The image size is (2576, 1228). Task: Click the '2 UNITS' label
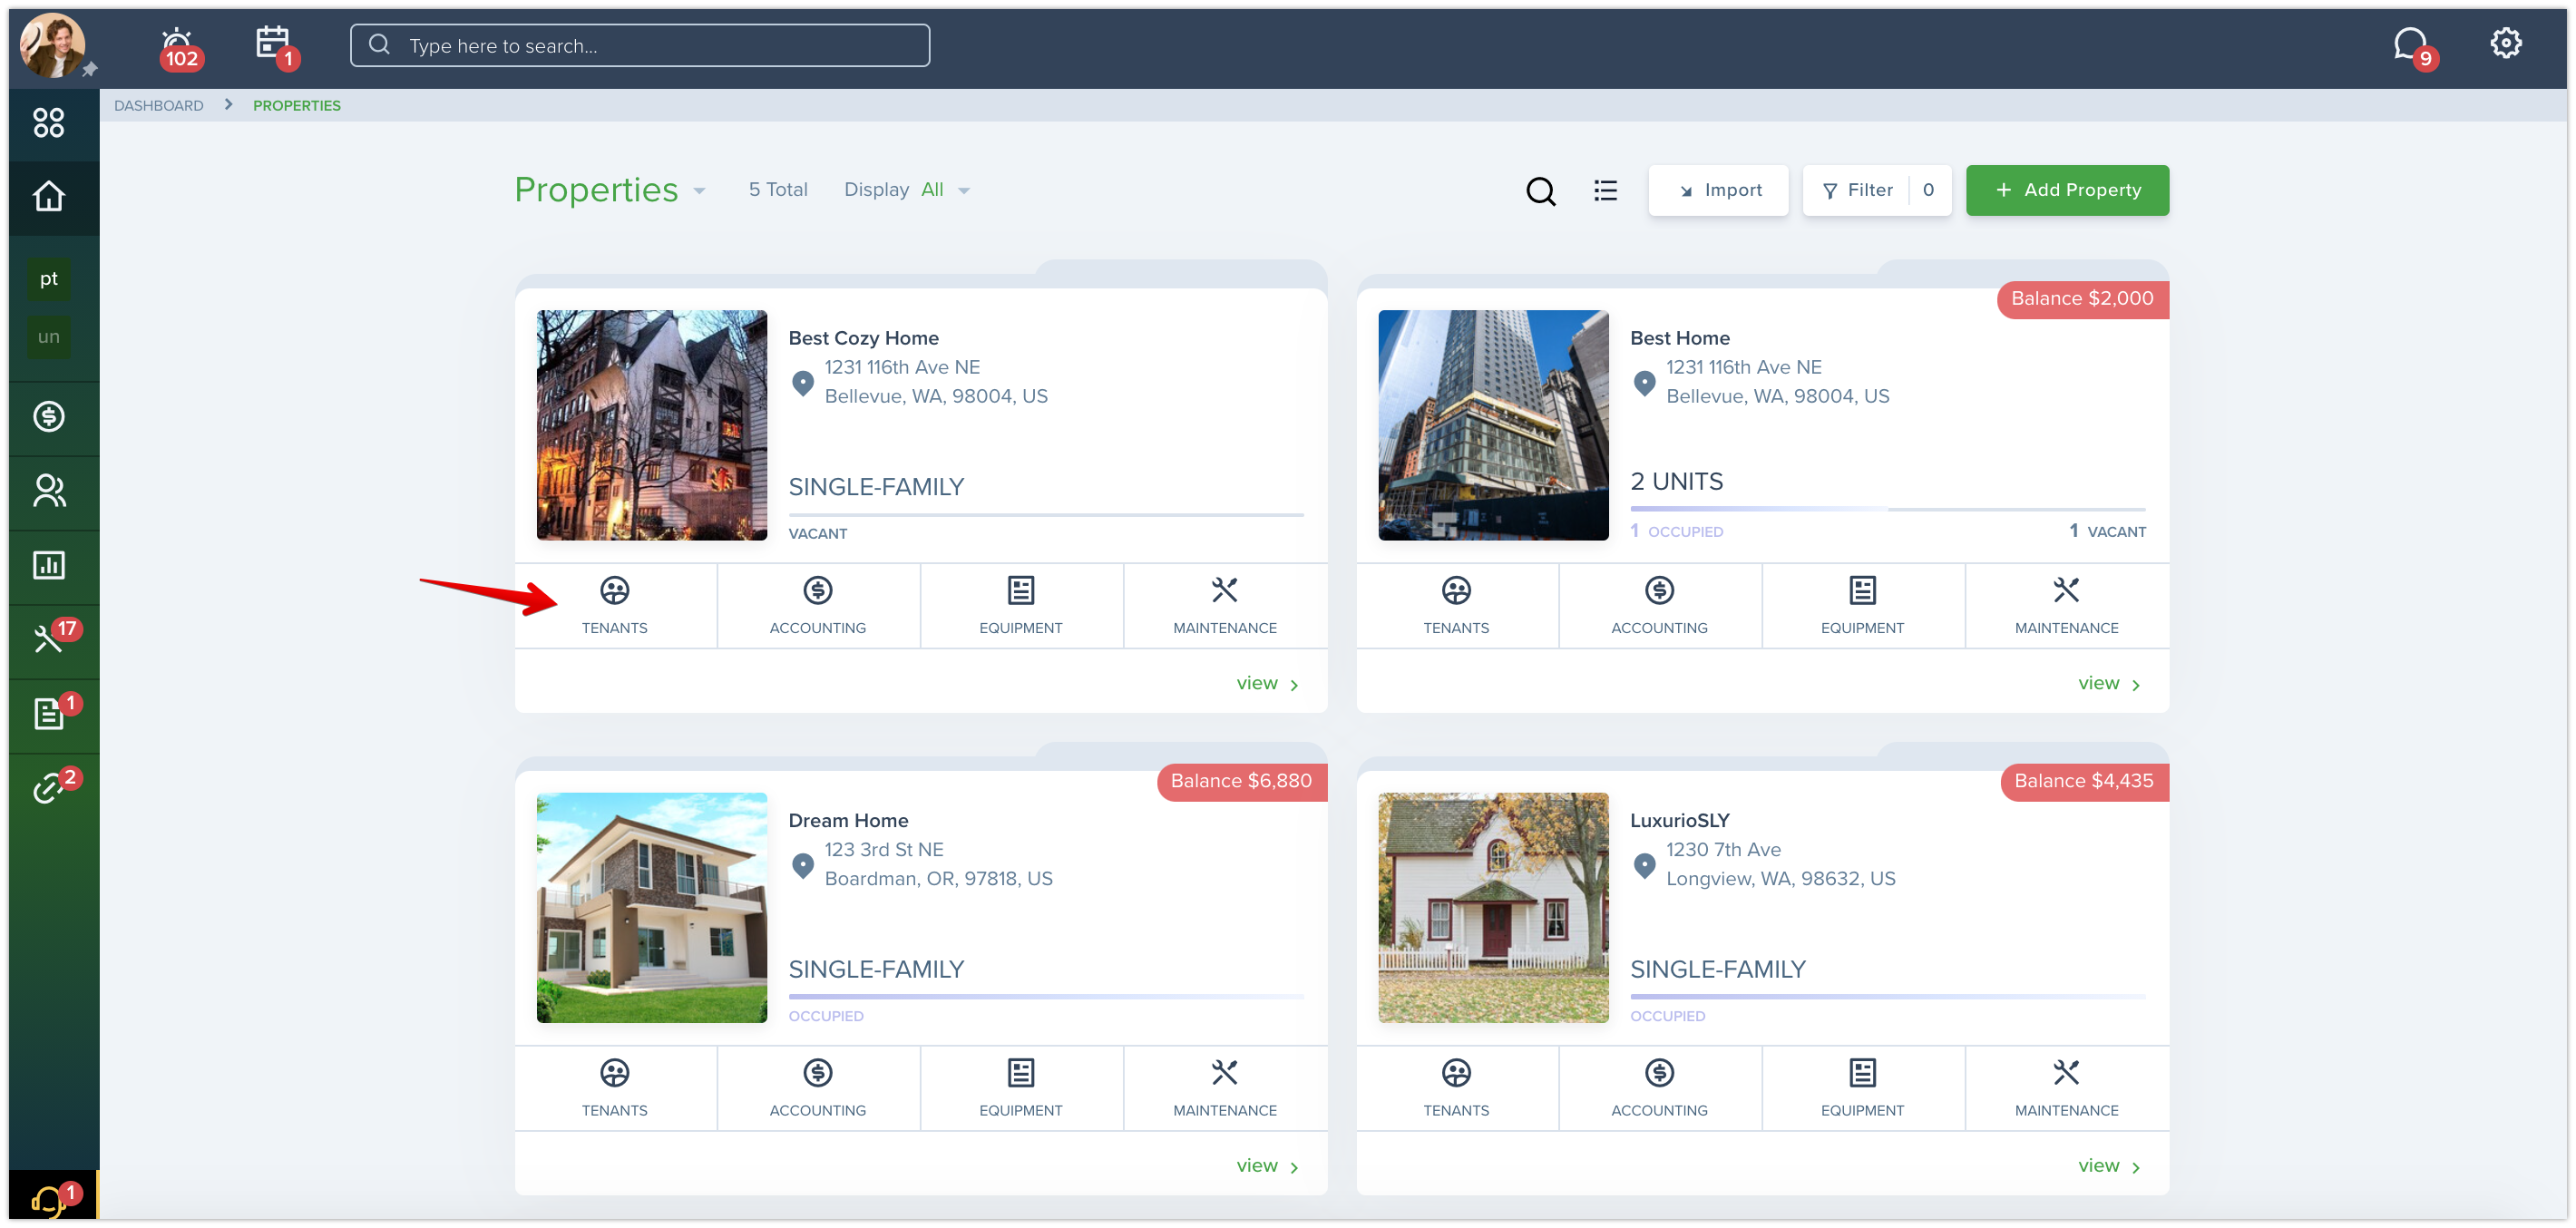coord(1676,482)
